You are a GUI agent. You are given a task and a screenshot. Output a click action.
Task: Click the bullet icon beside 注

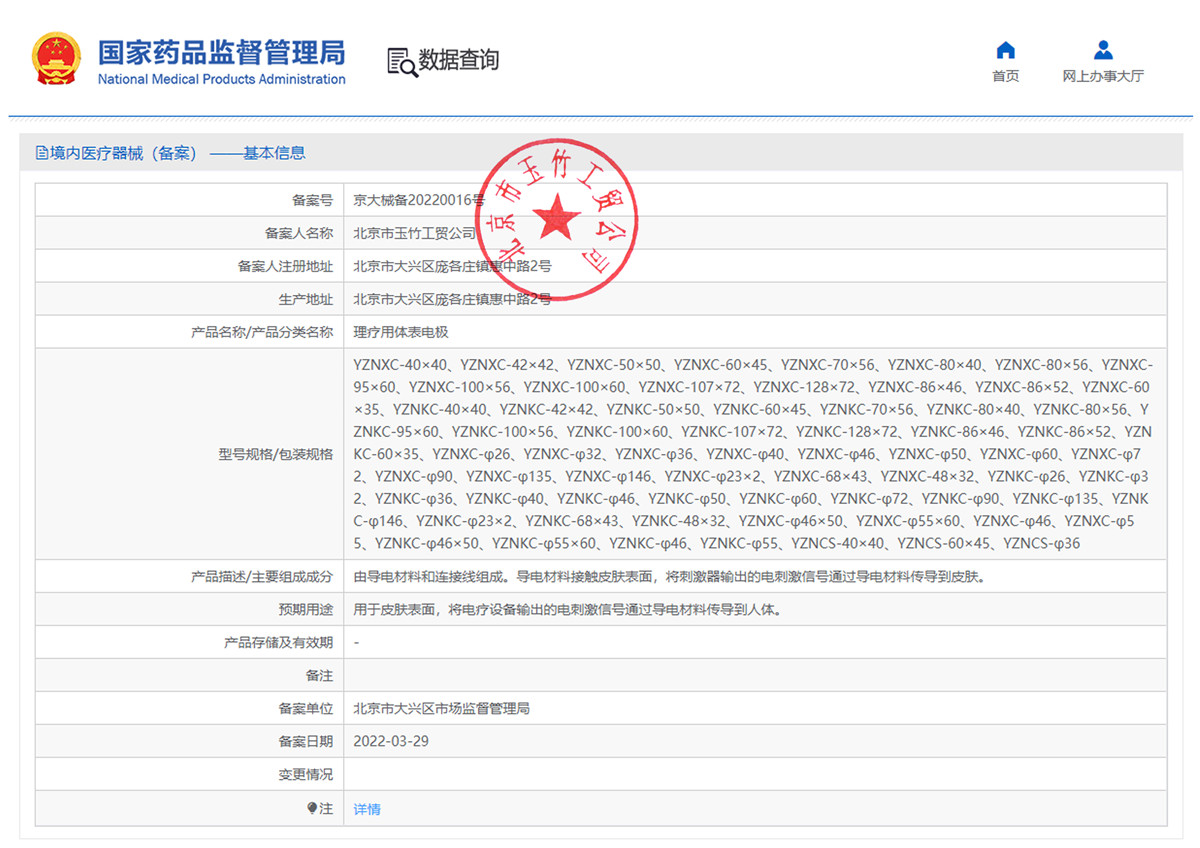pos(312,809)
